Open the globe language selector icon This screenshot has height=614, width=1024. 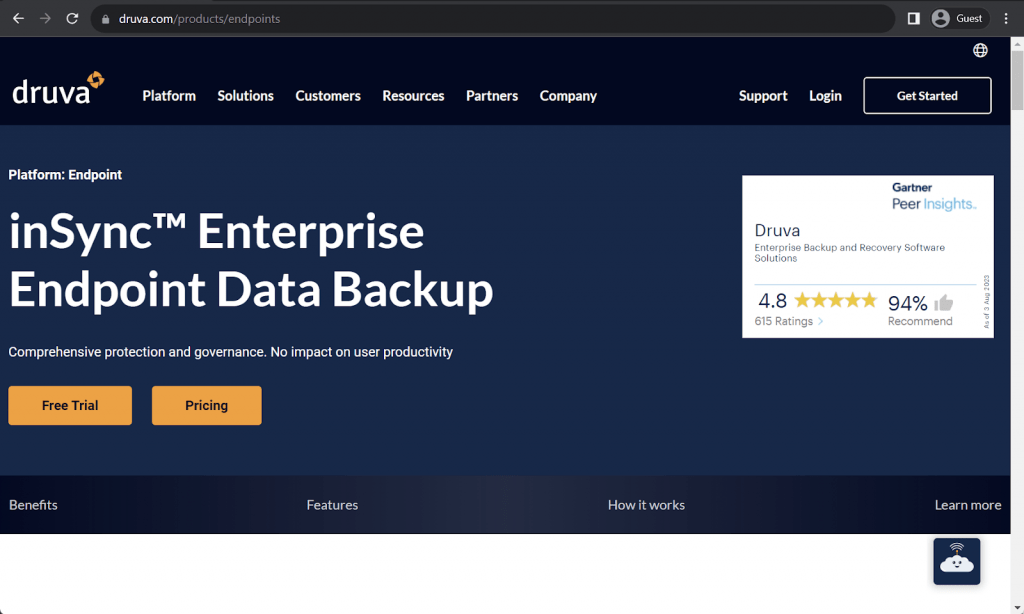[x=980, y=50]
